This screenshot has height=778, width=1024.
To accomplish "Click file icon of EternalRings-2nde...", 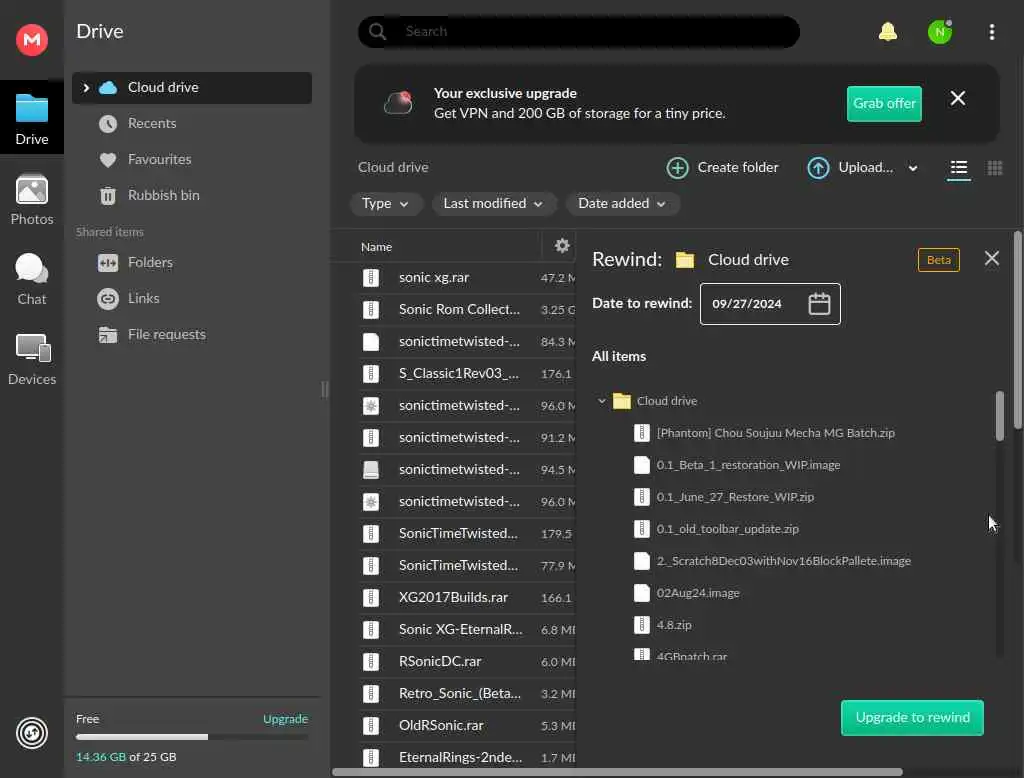I will point(370,758).
